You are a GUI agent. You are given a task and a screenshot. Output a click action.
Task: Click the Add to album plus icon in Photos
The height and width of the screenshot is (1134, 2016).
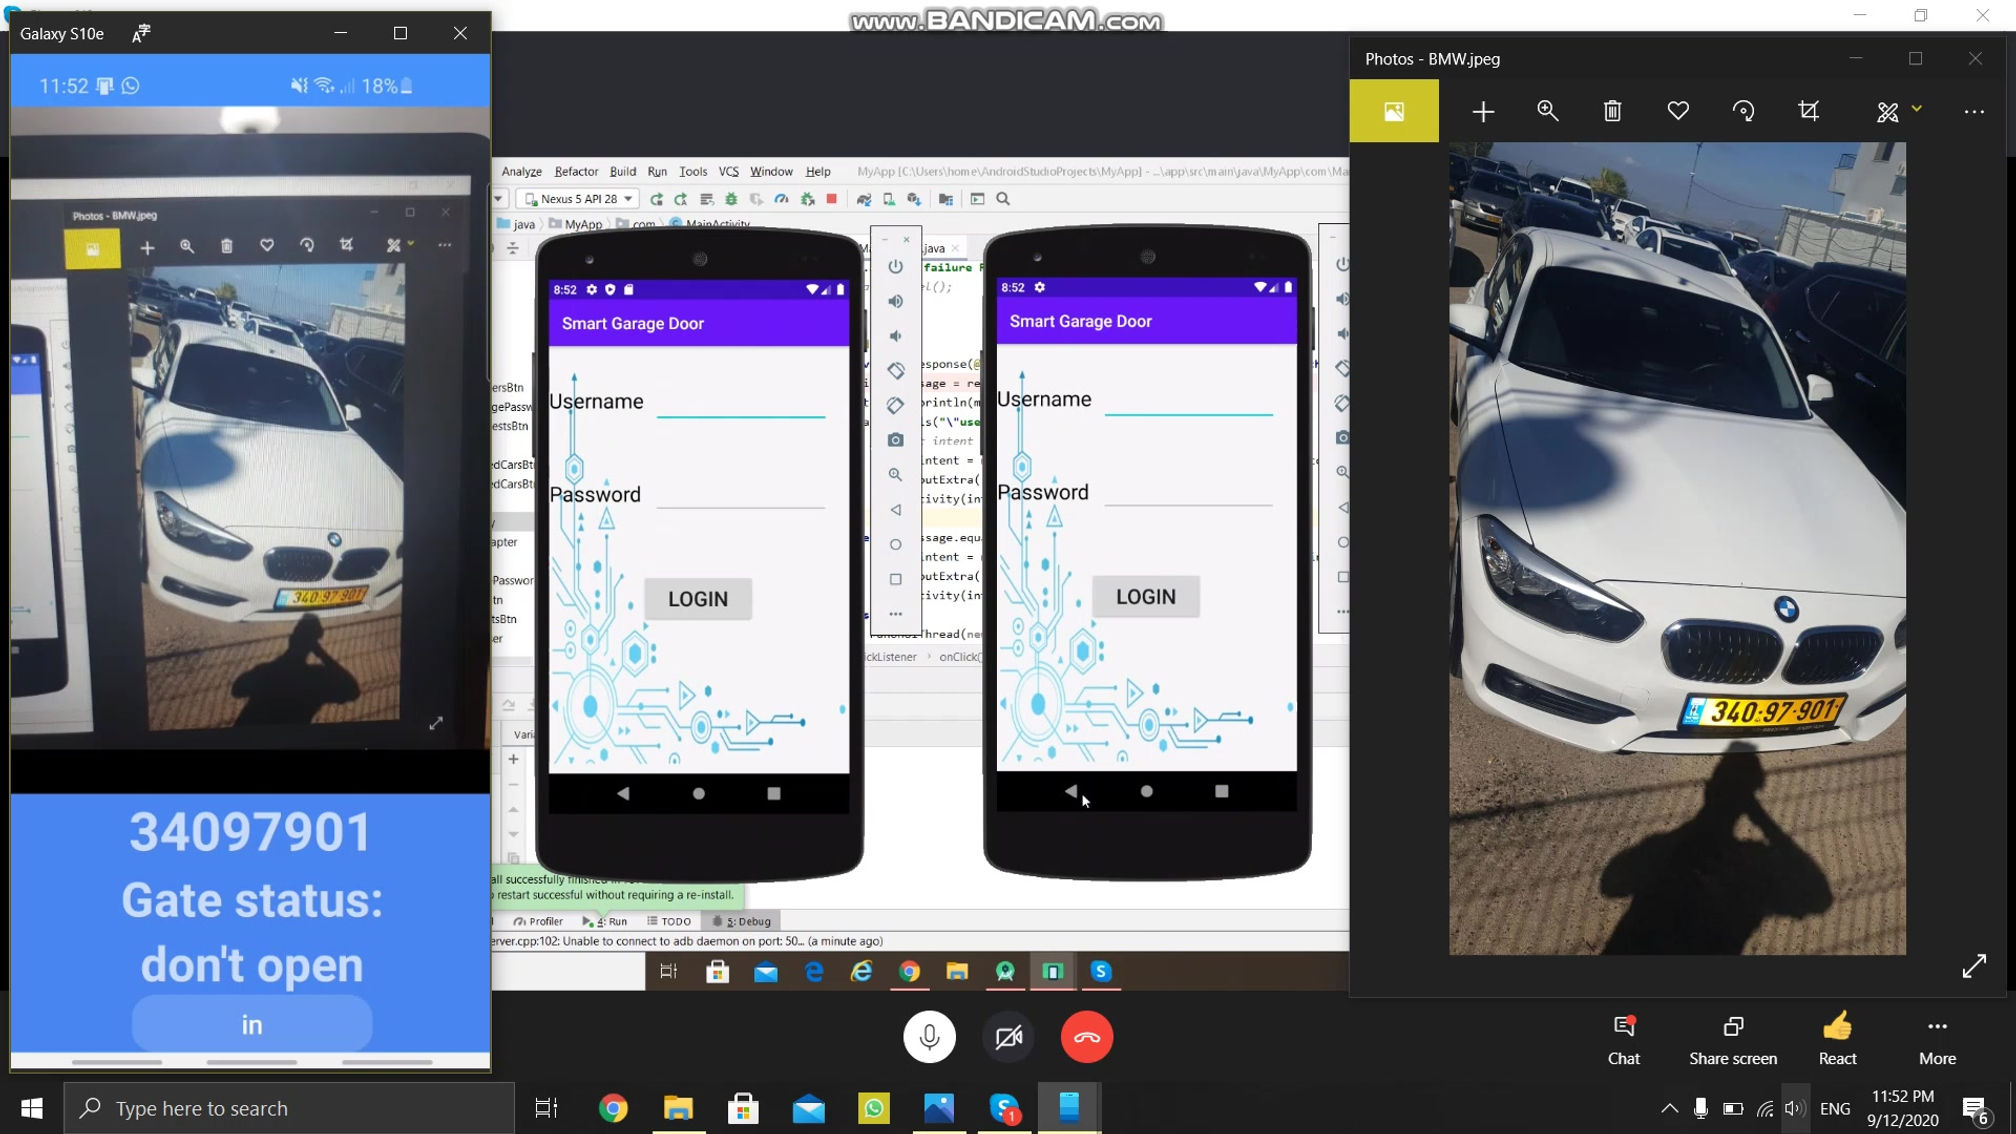pyautogui.click(x=1483, y=111)
